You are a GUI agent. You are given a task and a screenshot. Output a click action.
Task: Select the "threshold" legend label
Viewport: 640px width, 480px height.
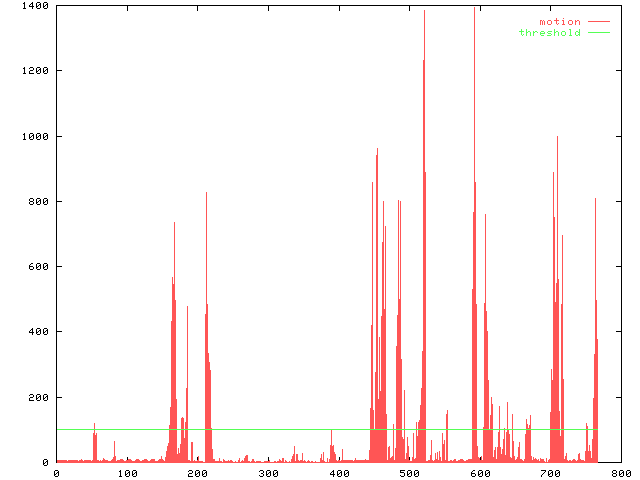549,33
